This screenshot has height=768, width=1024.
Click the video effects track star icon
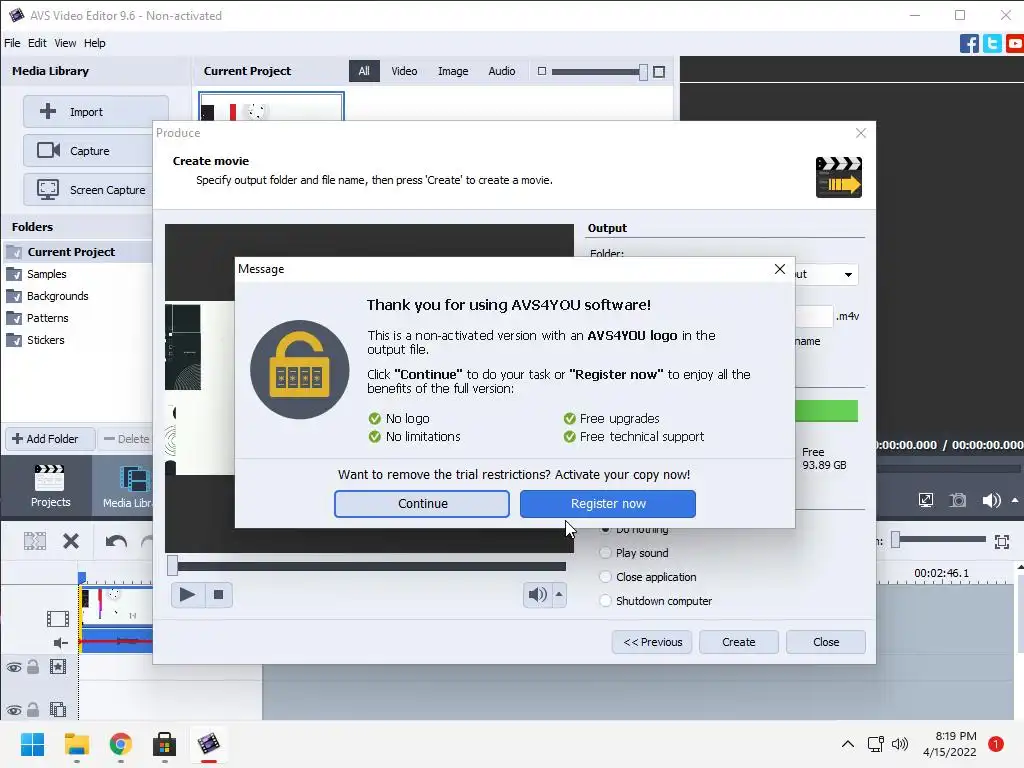(x=58, y=667)
